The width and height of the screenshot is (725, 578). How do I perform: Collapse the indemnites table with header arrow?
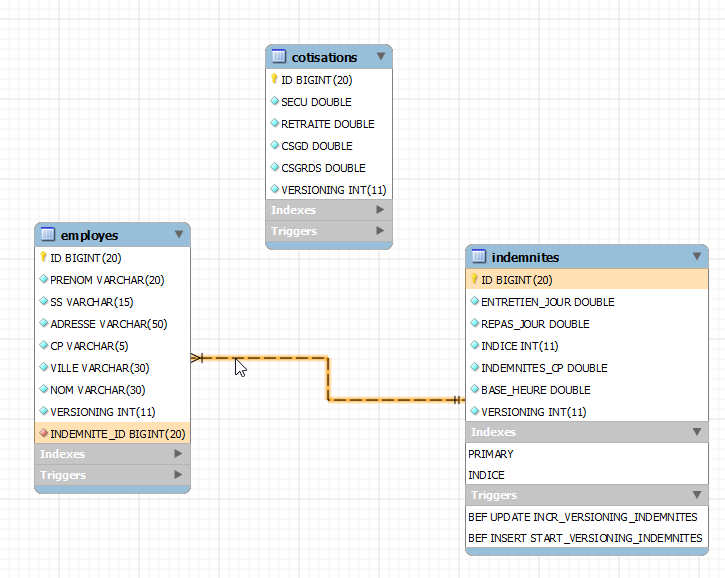(x=696, y=257)
